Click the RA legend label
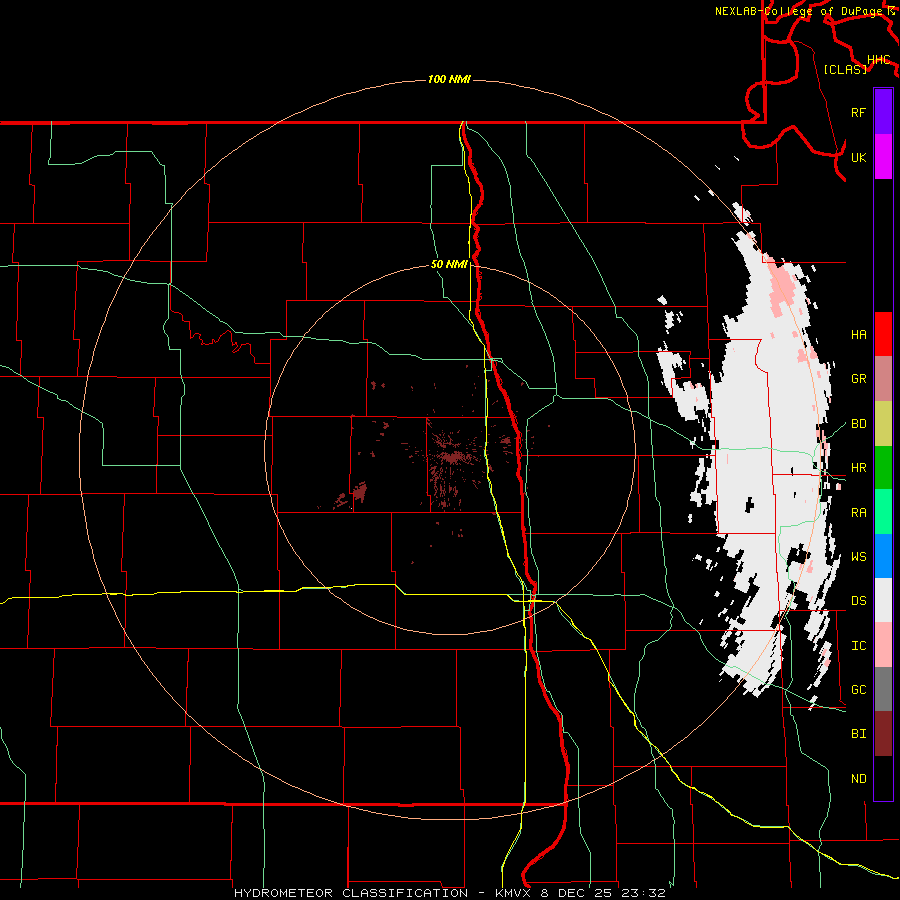Image resolution: width=900 pixels, height=900 pixels. coord(858,513)
